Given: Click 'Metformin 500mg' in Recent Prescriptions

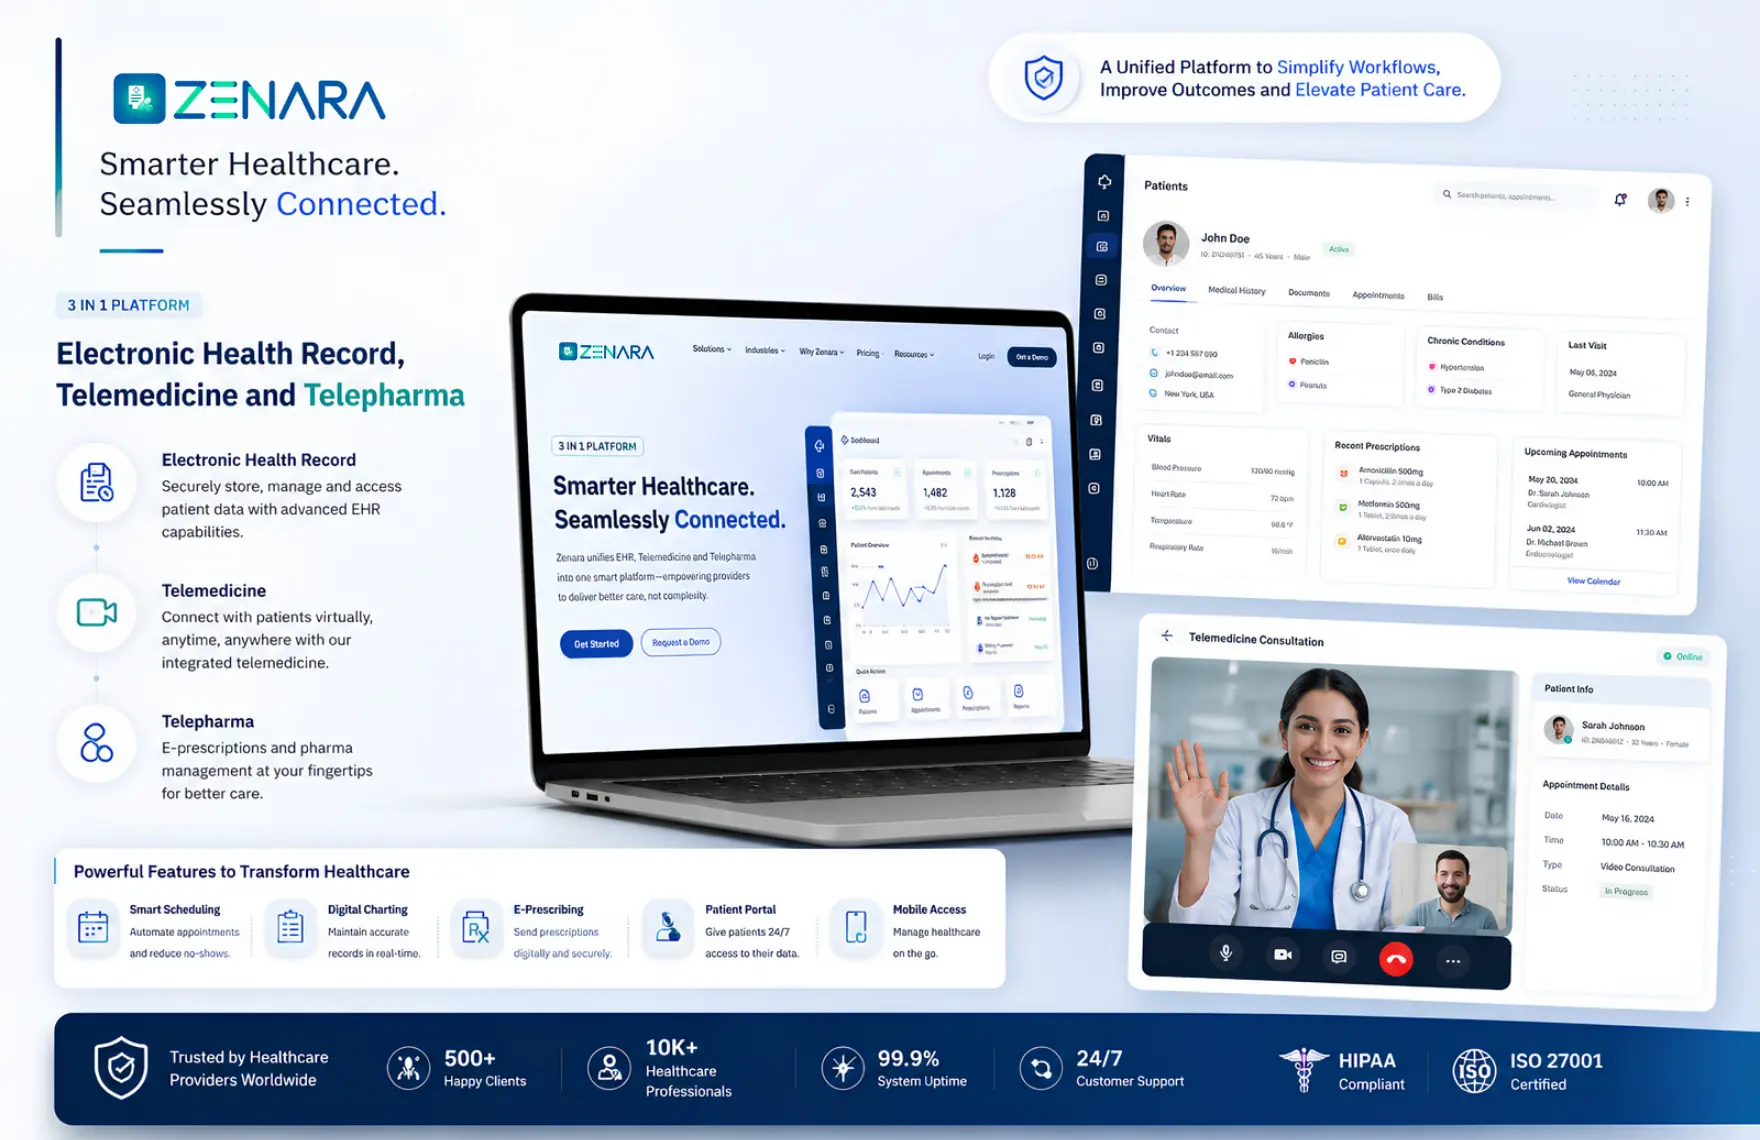Looking at the screenshot, I should tap(1388, 505).
